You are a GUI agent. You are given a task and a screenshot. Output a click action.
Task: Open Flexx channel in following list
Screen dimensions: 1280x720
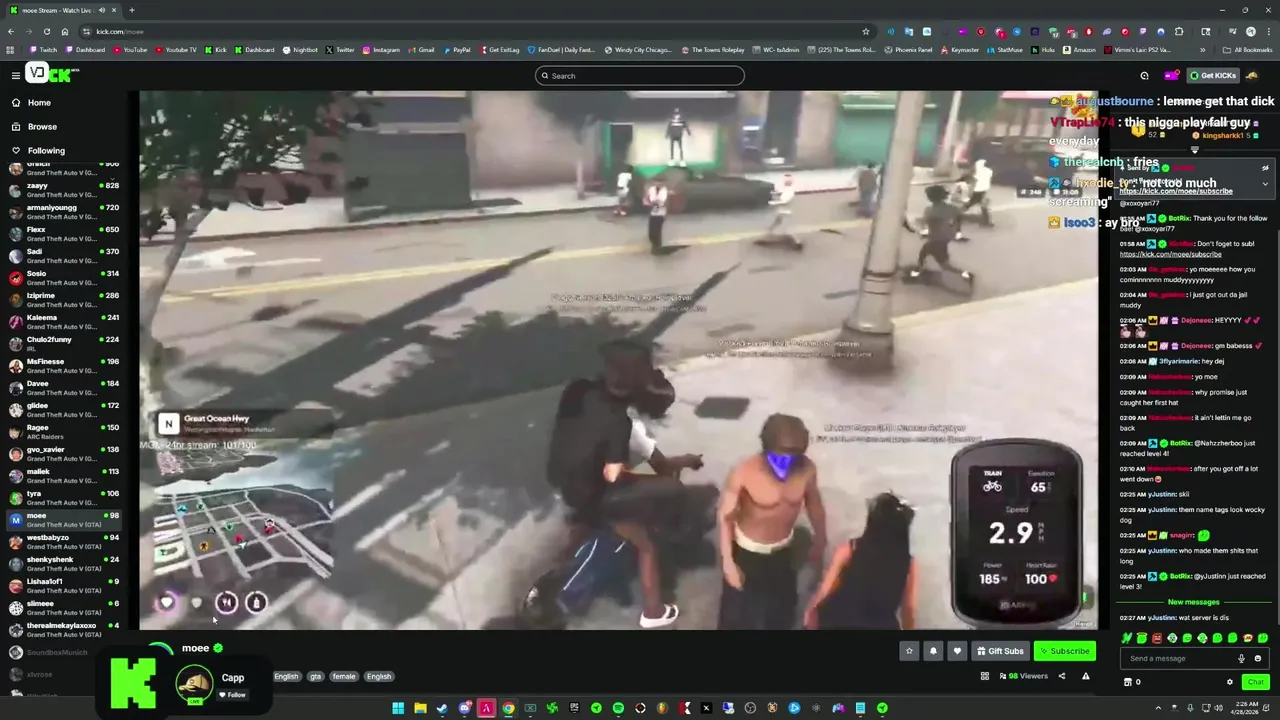pyautogui.click(x=64, y=233)
